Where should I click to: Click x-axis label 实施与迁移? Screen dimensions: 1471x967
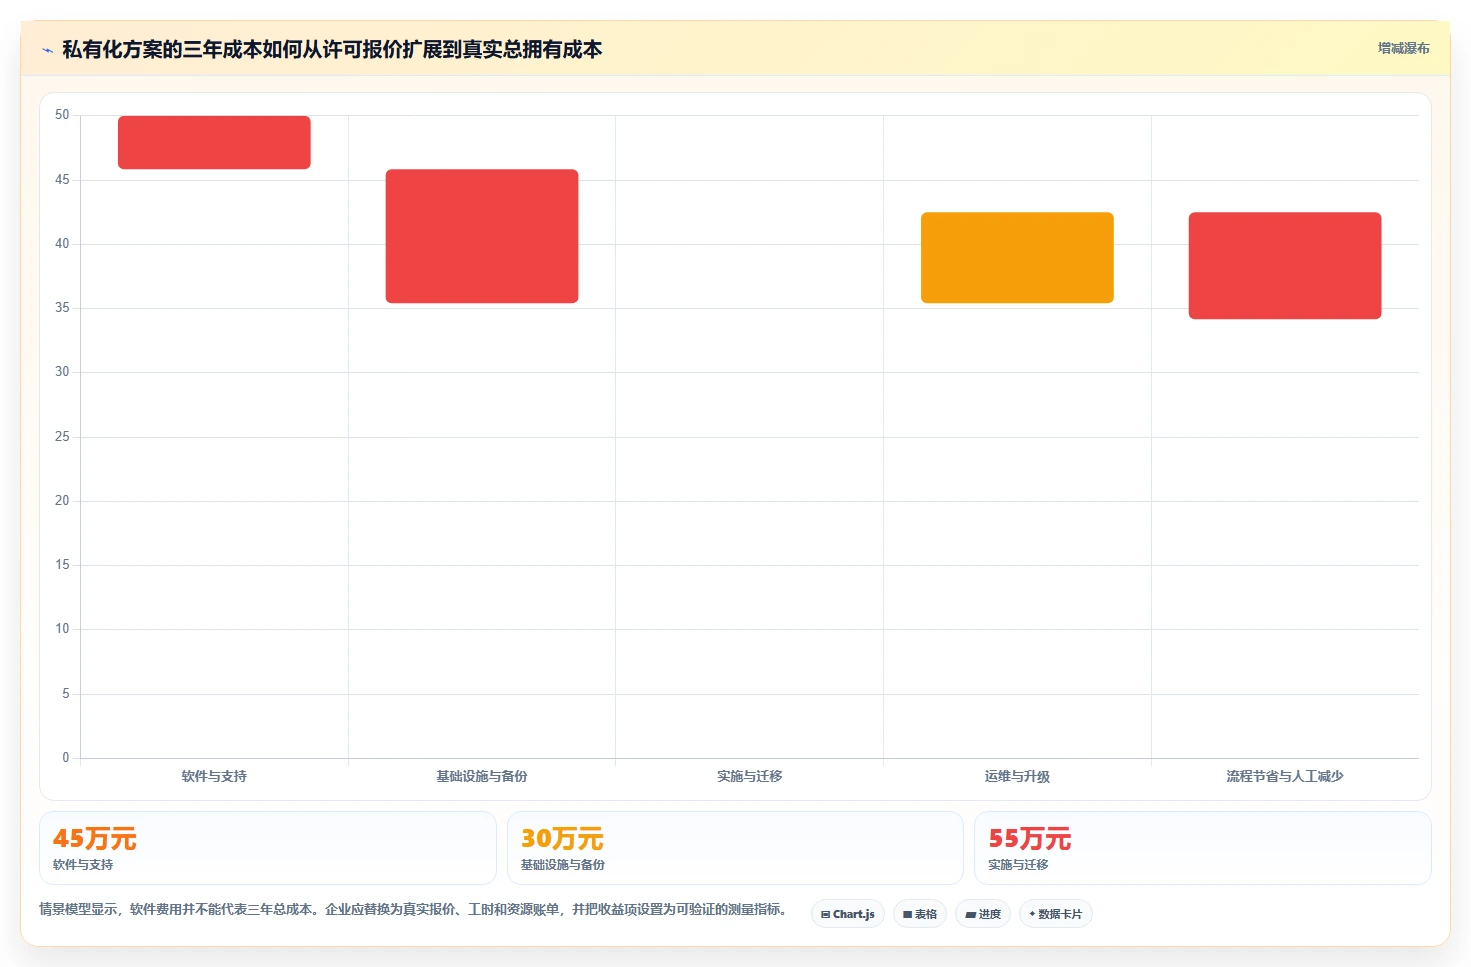click(x=750, y=776)
